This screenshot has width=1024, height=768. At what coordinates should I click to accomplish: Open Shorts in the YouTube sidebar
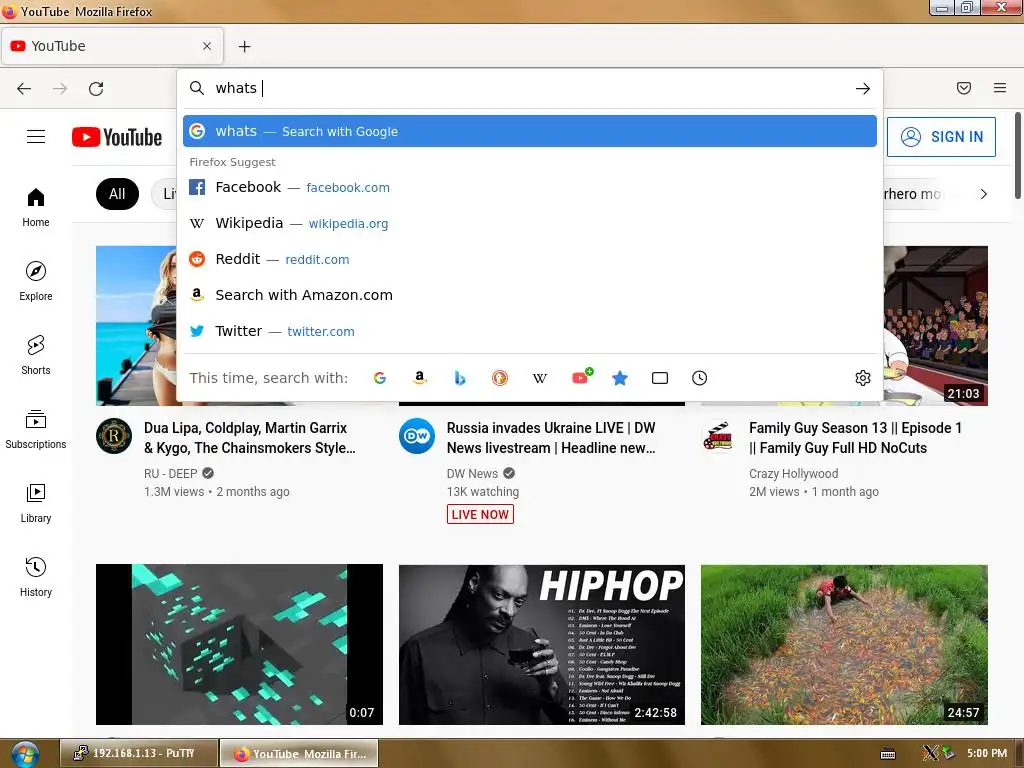coord(36,355)
